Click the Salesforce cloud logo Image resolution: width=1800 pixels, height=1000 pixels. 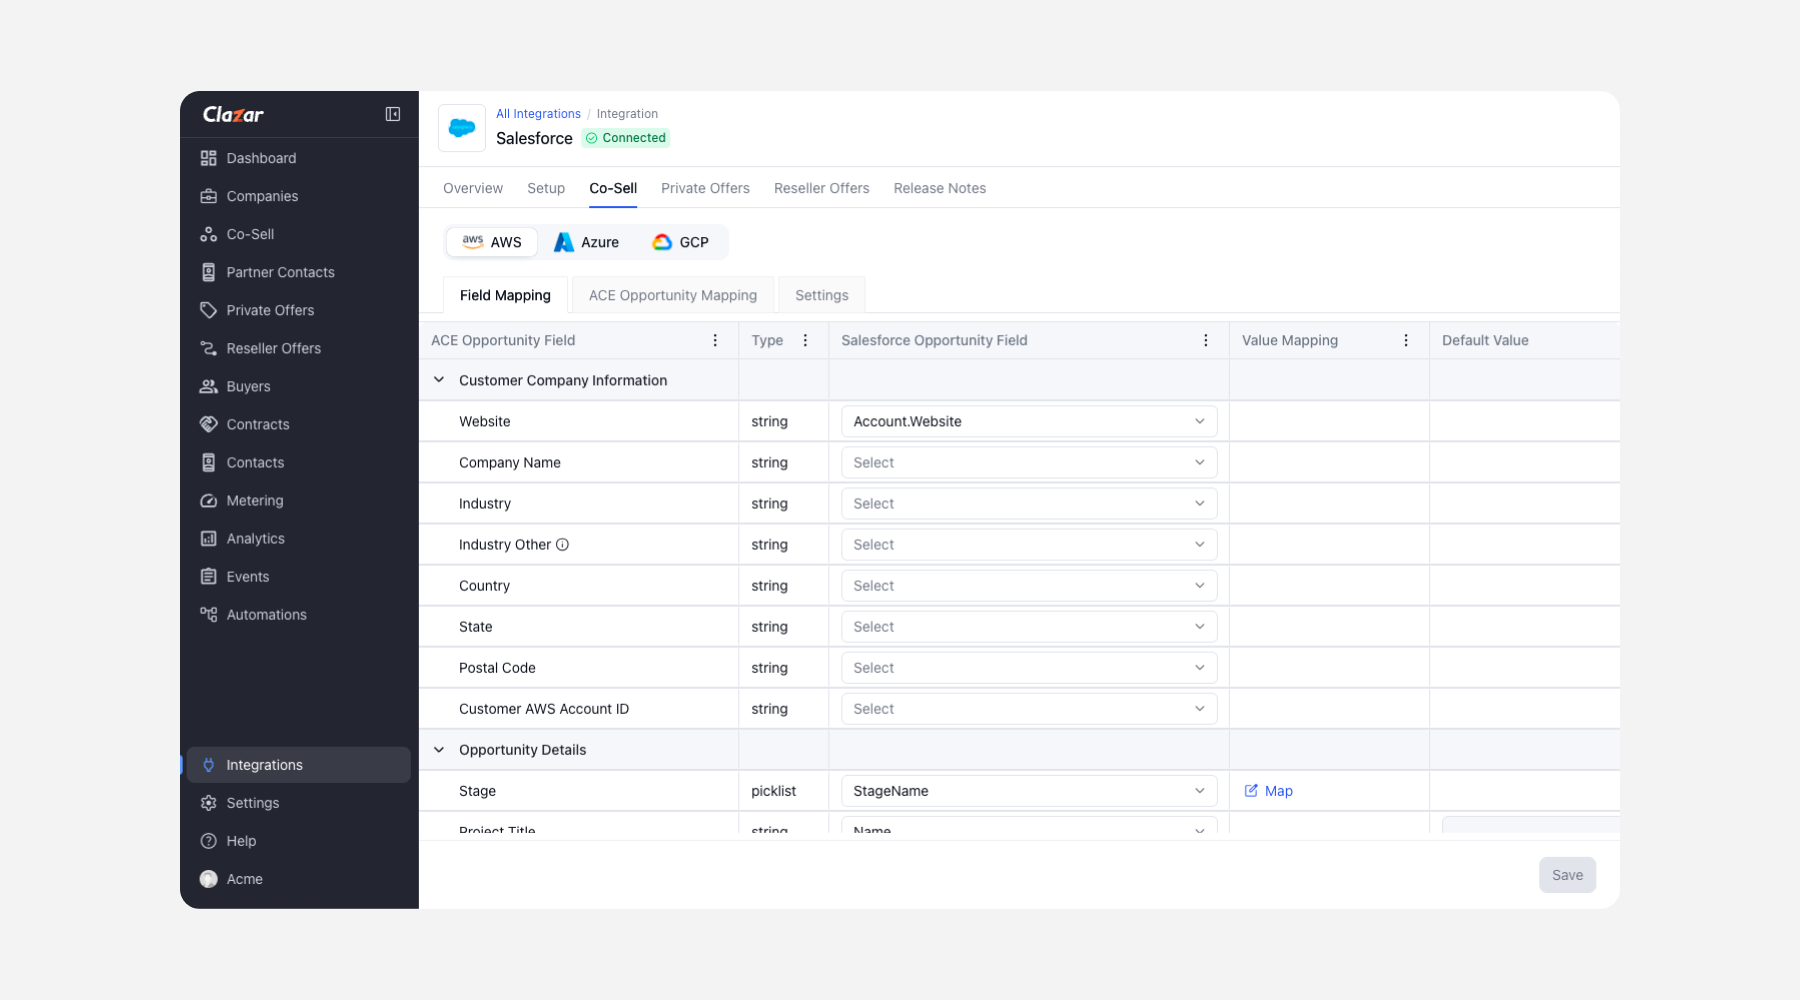point(462,128)
